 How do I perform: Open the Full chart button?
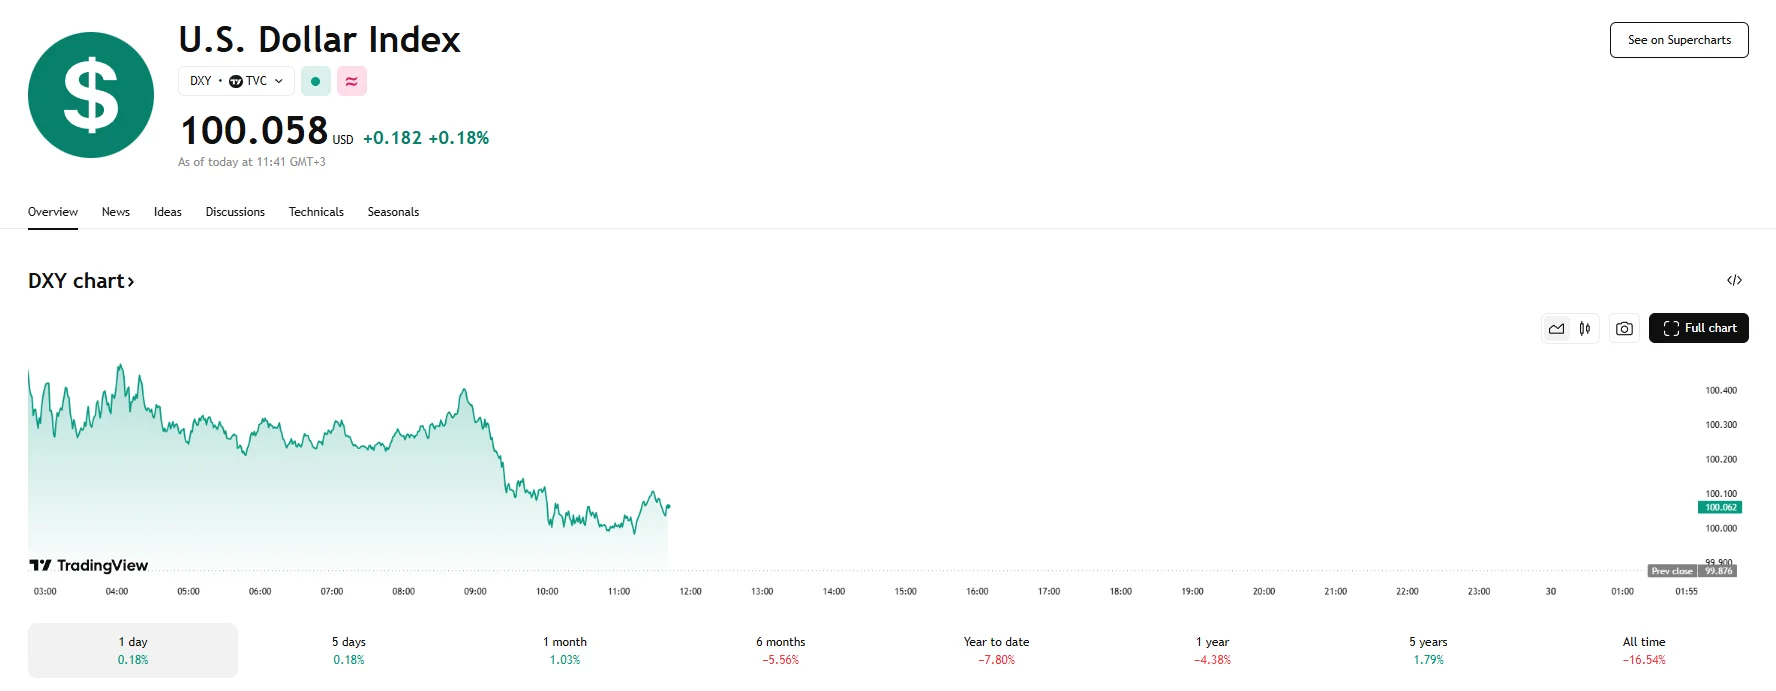[x=1698, y=328]
